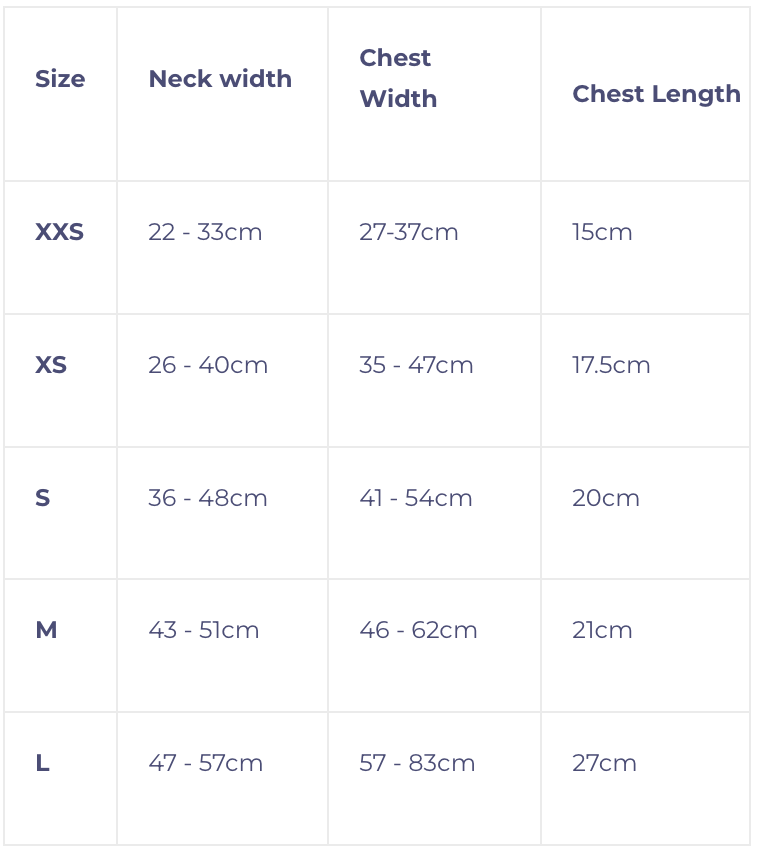Click the 26 - 40cm neck width cell
Viewport: 760px width, 850px height.
click(x=208, y=365)
